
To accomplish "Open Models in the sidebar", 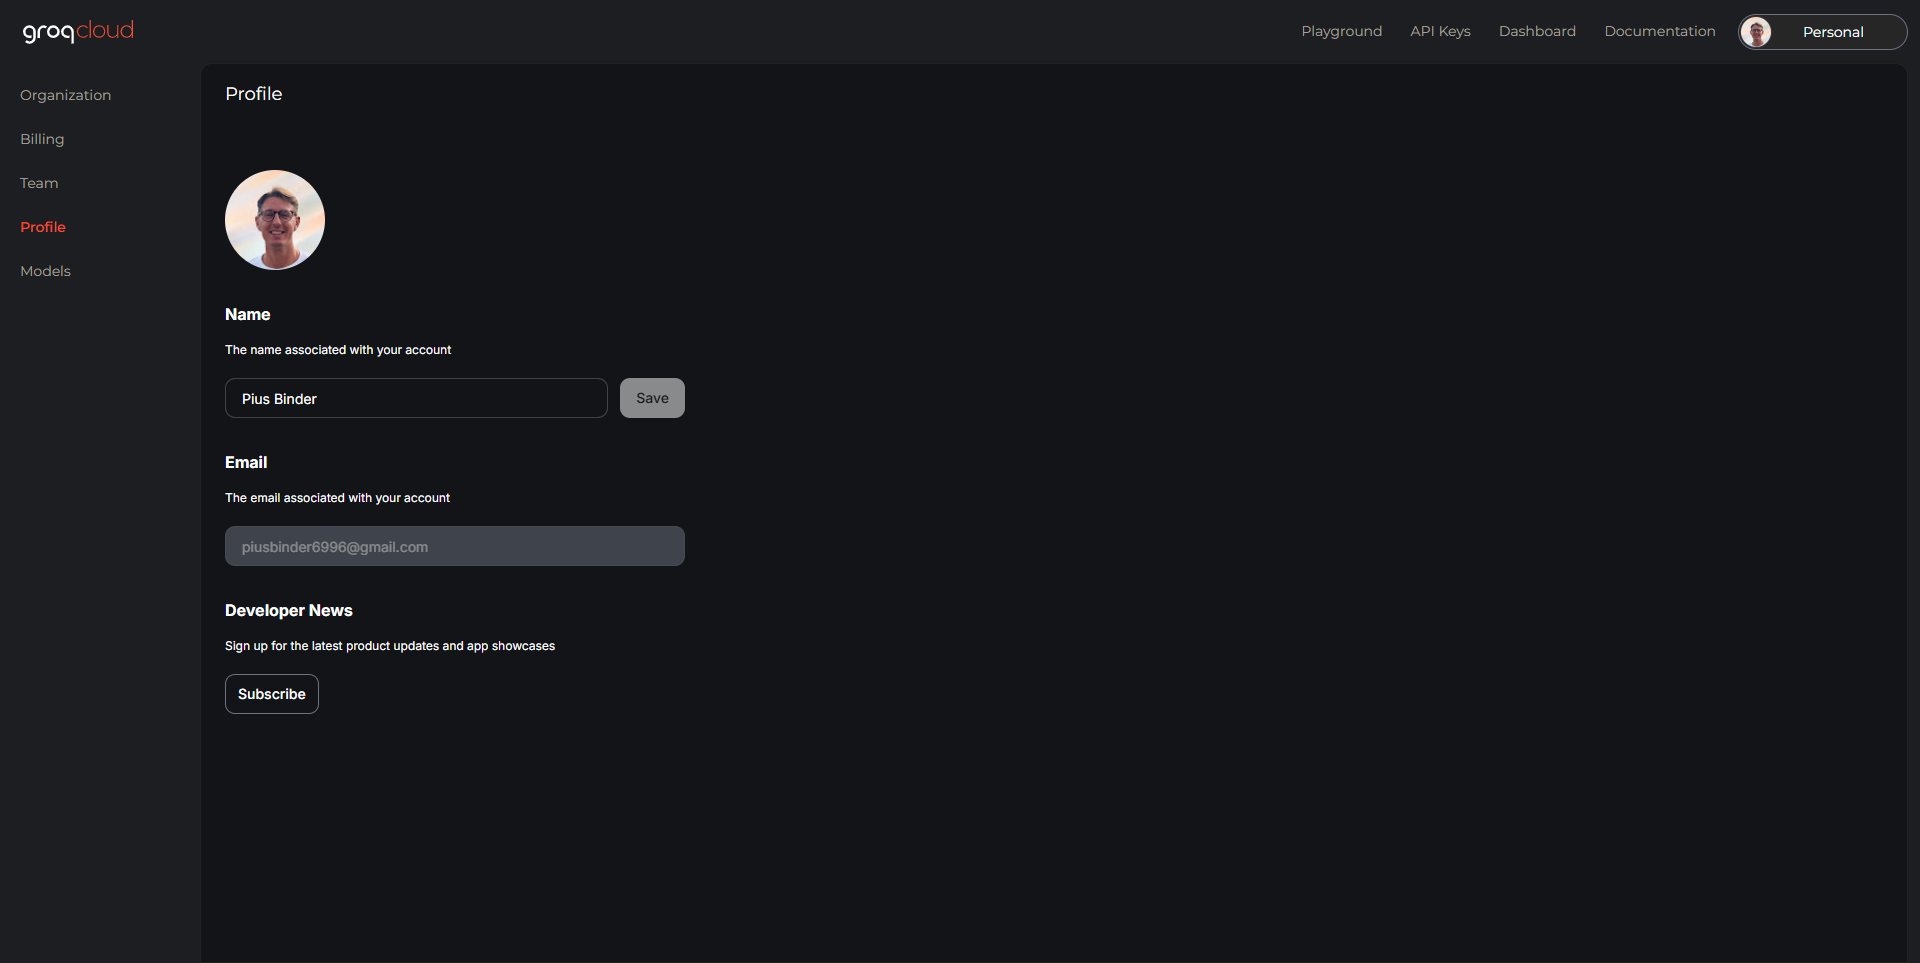I will tap(45, 271).
